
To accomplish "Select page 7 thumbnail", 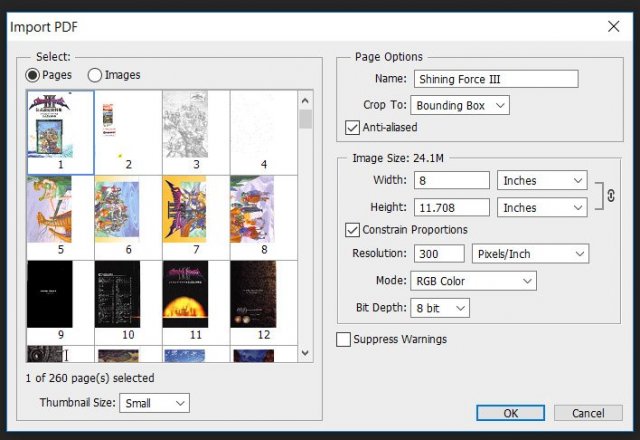I will tap(196, 218).
